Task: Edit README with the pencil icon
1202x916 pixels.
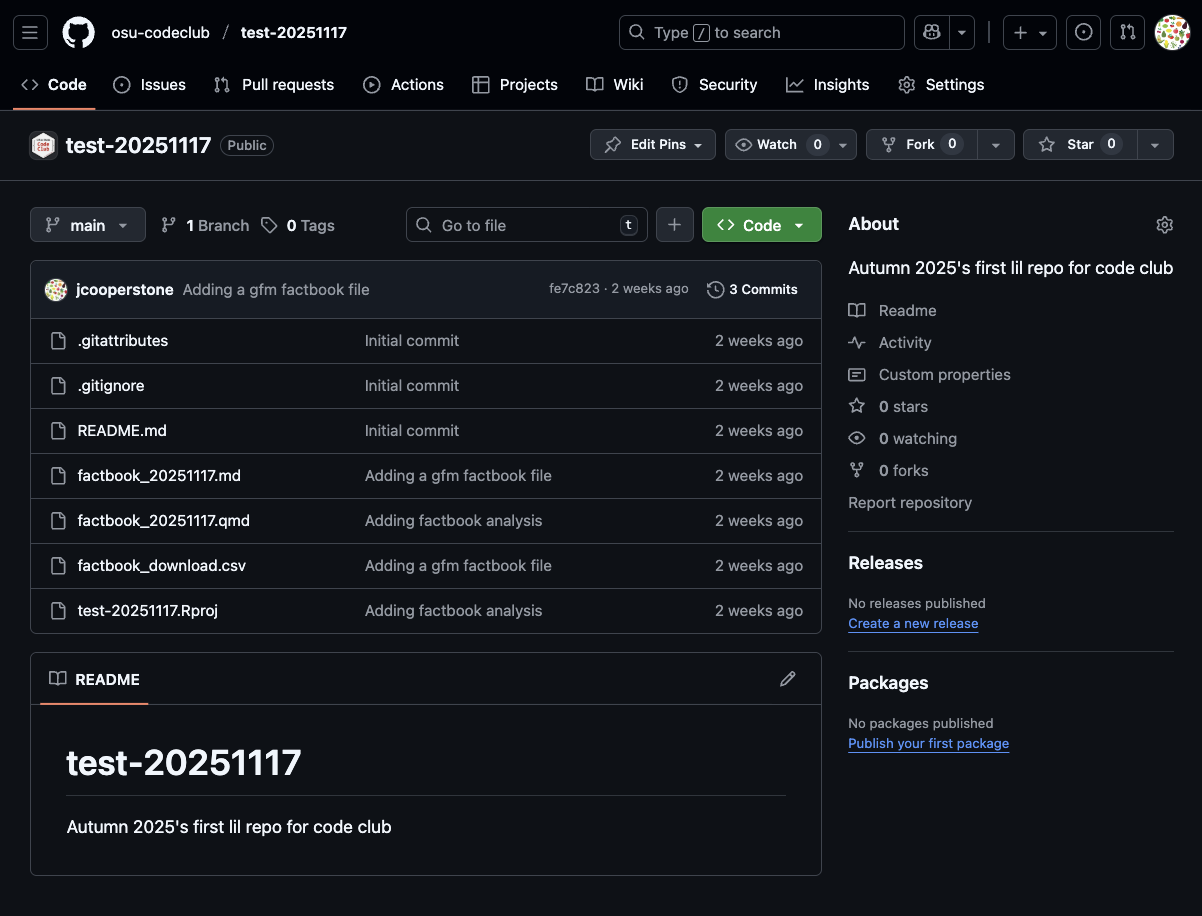Action: (x=788, y=679)
